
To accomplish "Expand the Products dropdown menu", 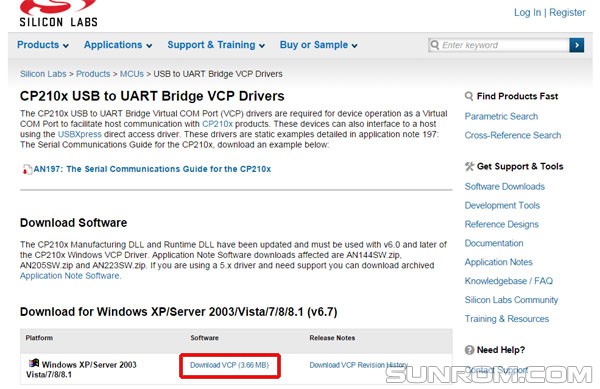I will pyautogui.click(x=43, y=45).
